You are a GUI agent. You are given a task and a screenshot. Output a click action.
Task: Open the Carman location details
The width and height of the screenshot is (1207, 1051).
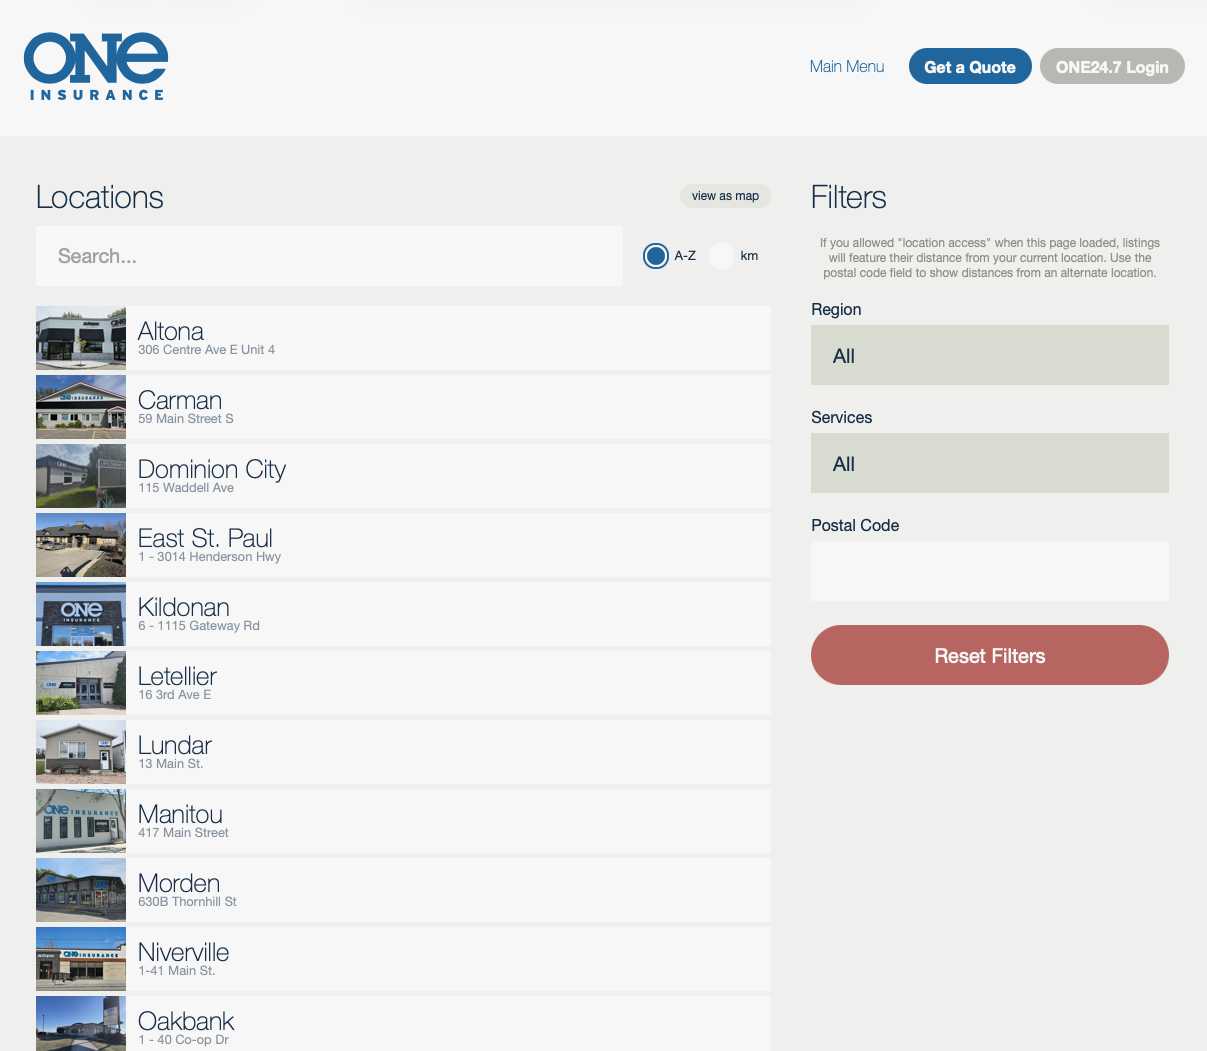(400, 406)
